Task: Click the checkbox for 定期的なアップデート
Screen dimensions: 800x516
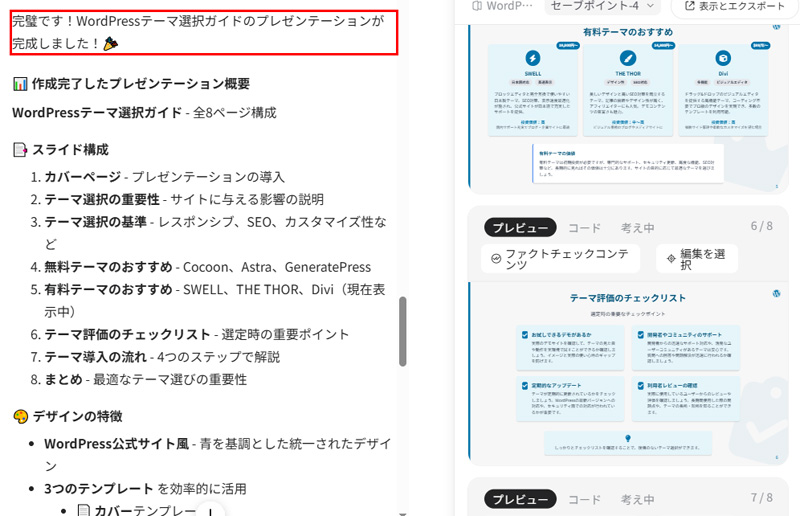Action: [x=524, y=385]
